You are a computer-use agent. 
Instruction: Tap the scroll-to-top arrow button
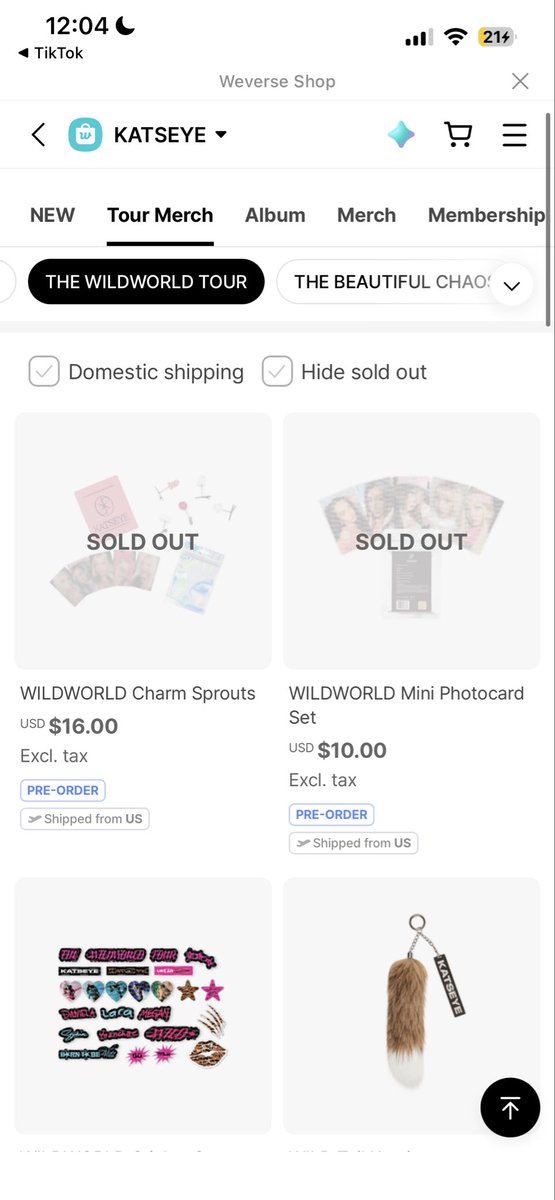(510, 1107)
